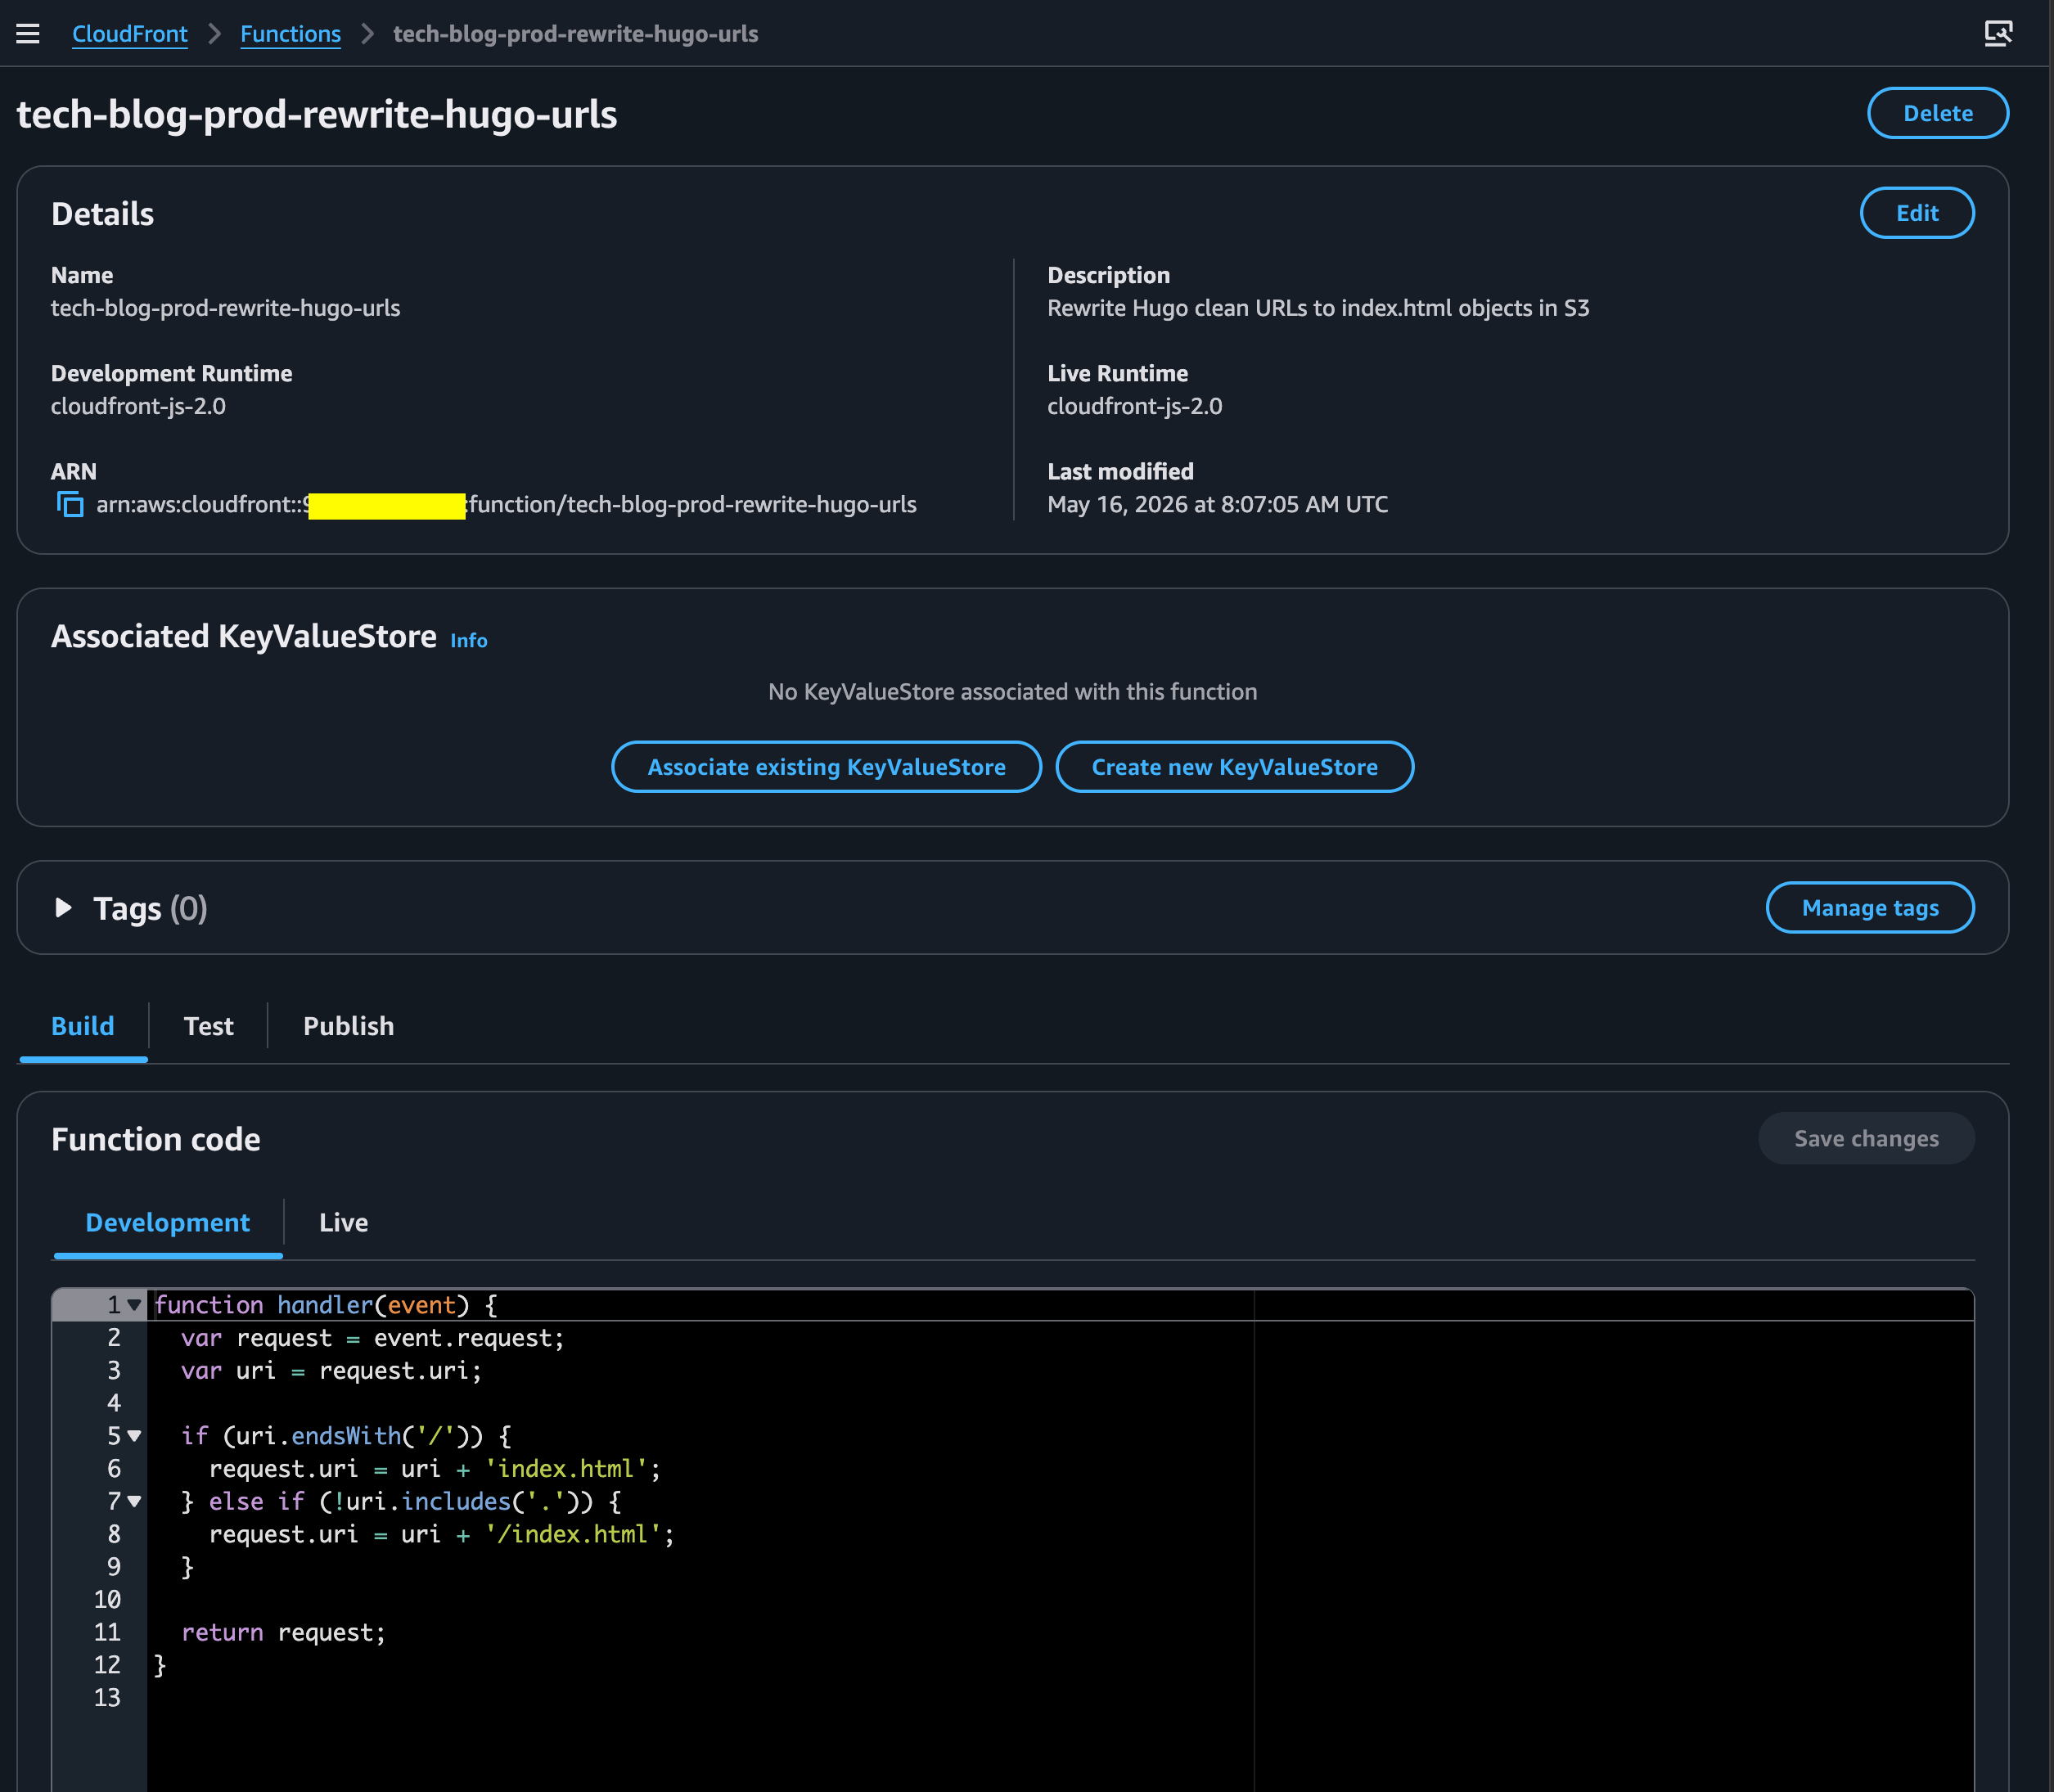
Task: Select the Build tab
Action: tap(83, 1026)
